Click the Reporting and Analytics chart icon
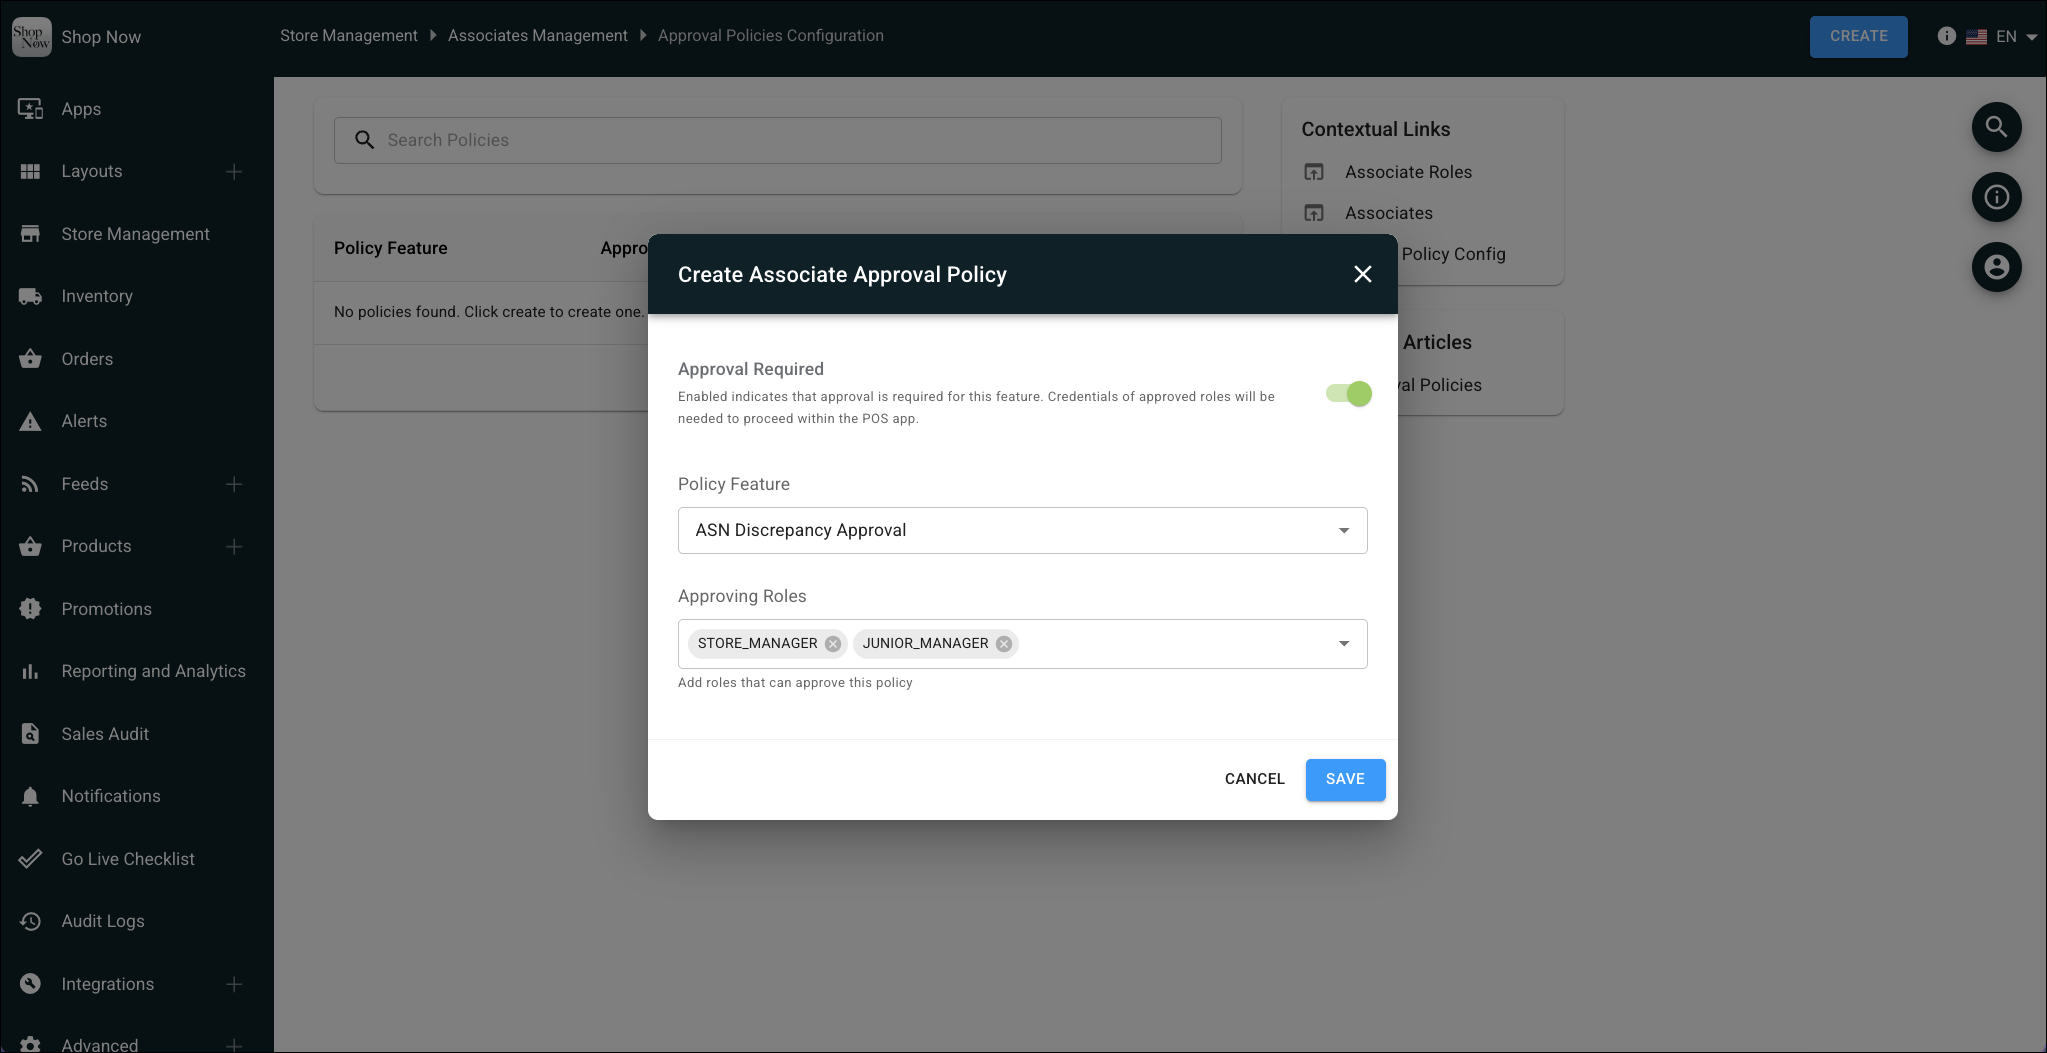Image resolution: width=2047 pixels, height=1053 pixels. point(31,671)
